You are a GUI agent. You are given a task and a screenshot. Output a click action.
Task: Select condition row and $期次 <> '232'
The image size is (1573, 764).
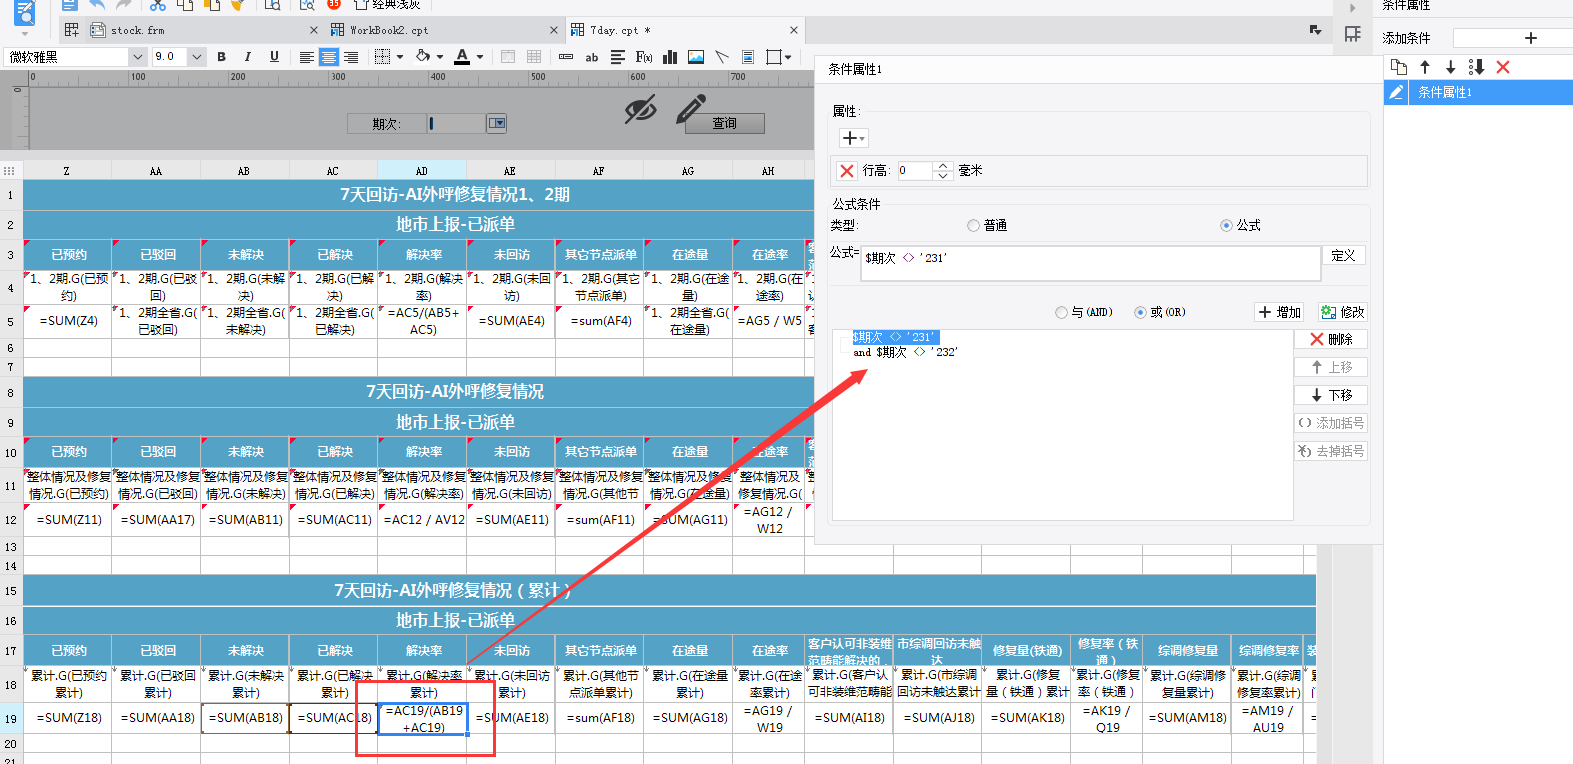tap(905, 352)
